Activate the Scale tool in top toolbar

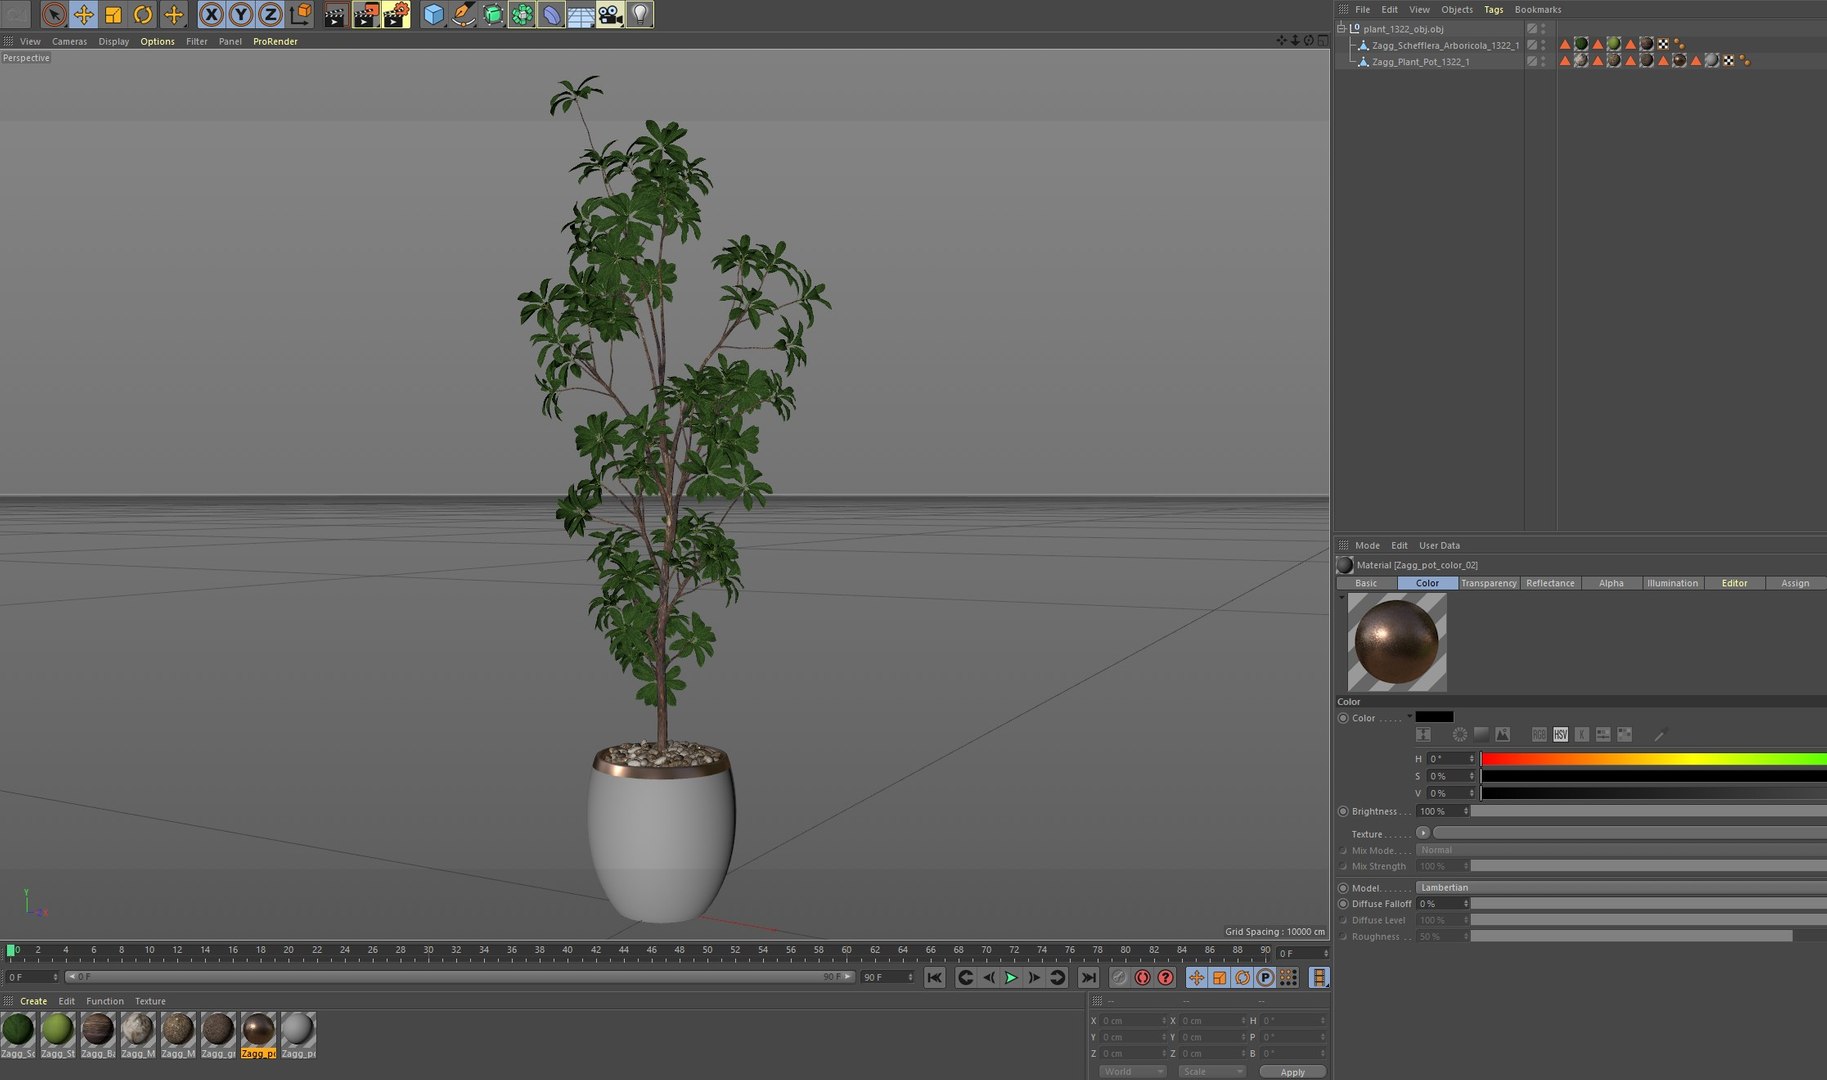click(x=113, y=15)
